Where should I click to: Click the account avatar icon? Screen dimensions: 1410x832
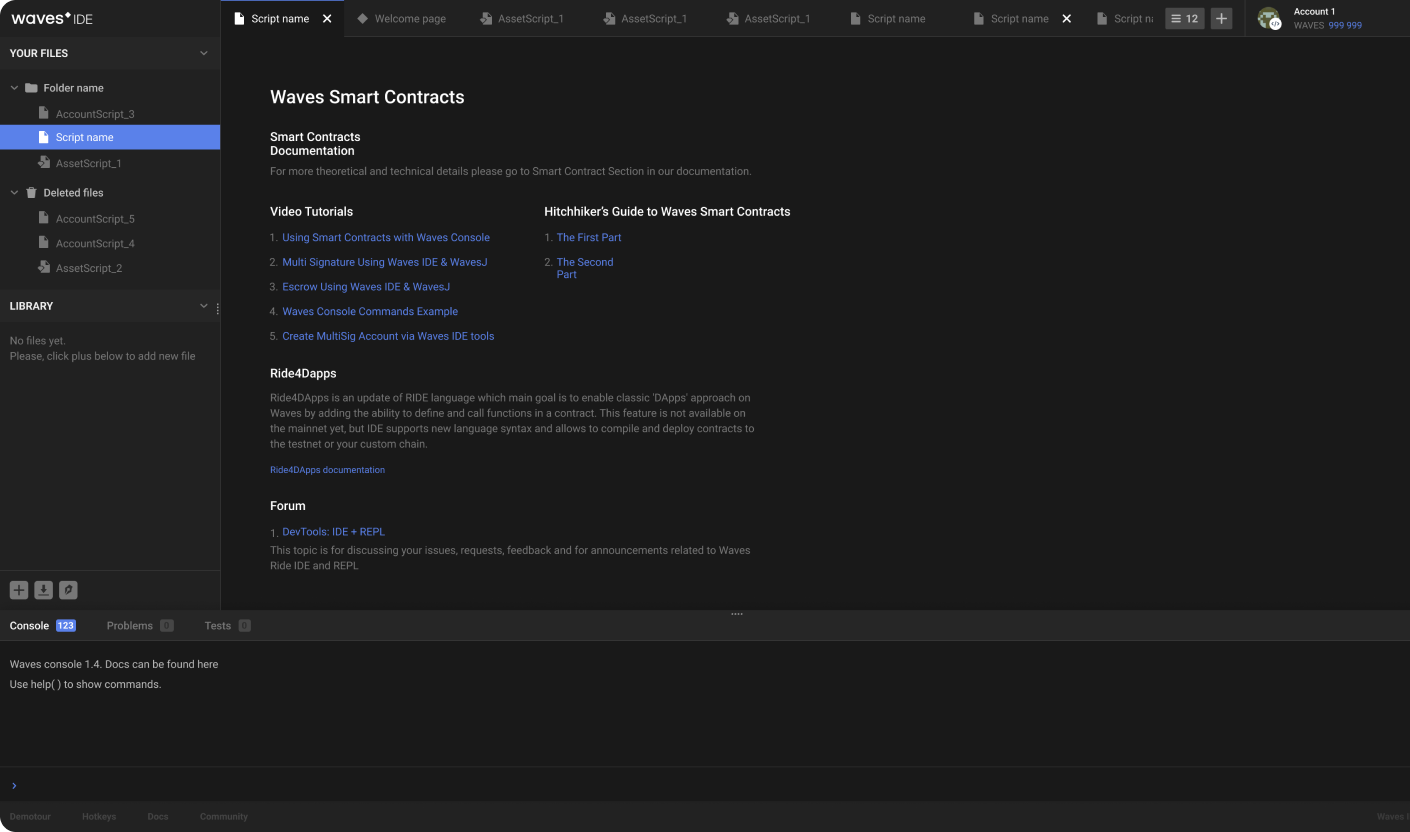tap(1269, 18)
